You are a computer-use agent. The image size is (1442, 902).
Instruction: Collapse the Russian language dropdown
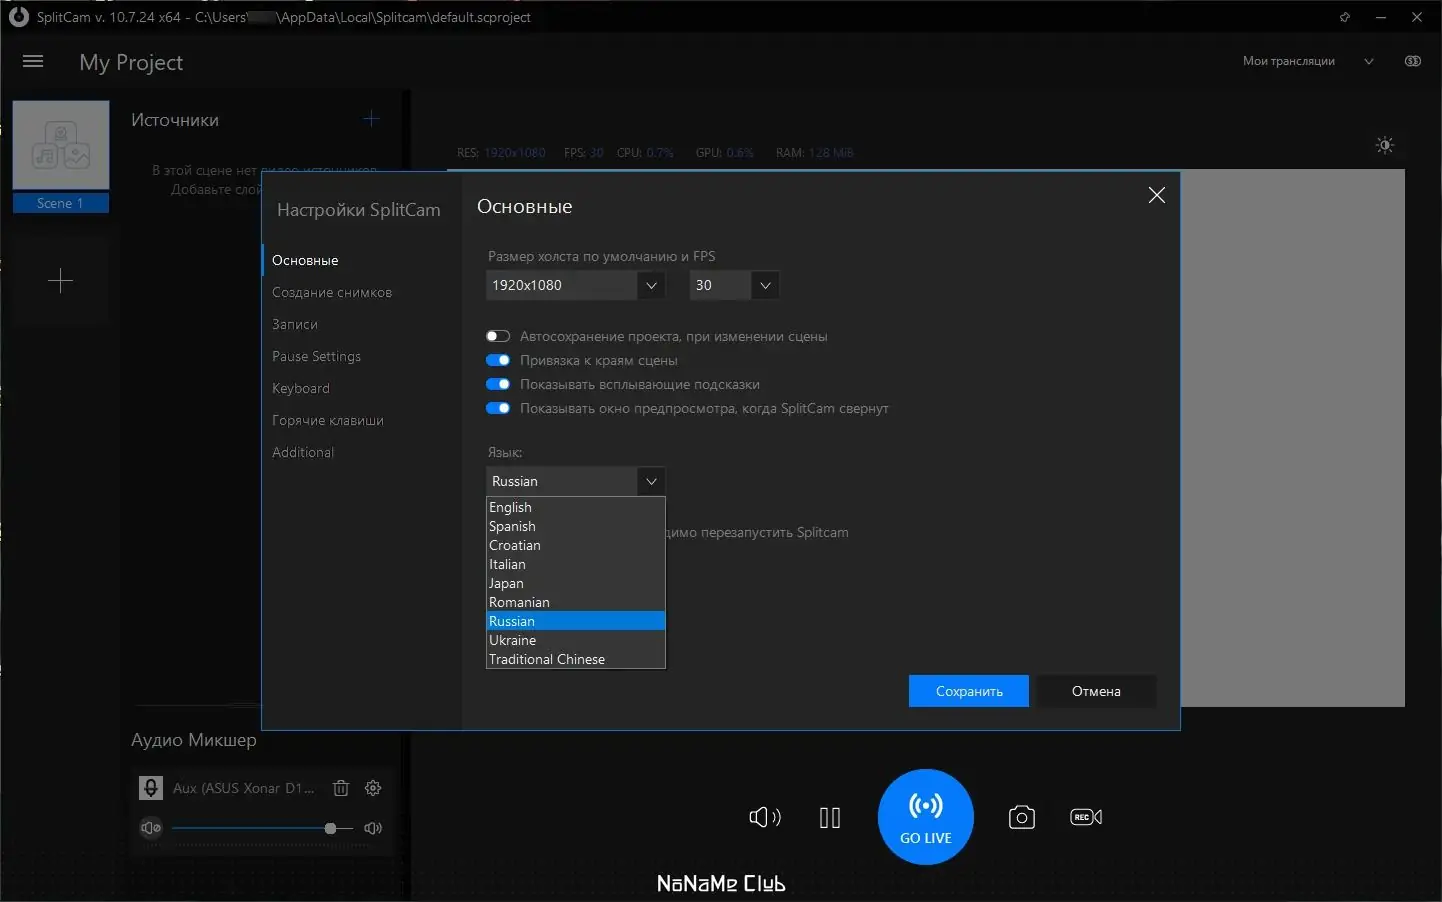point(576,481)
